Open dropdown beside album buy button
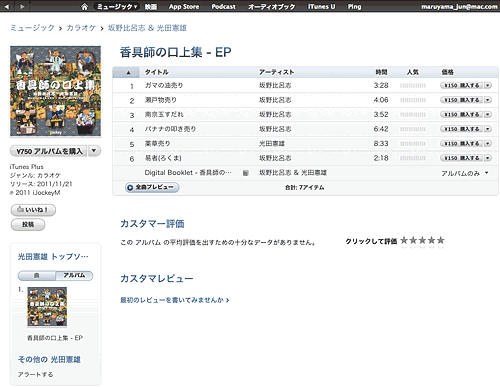 coord(94,151)
